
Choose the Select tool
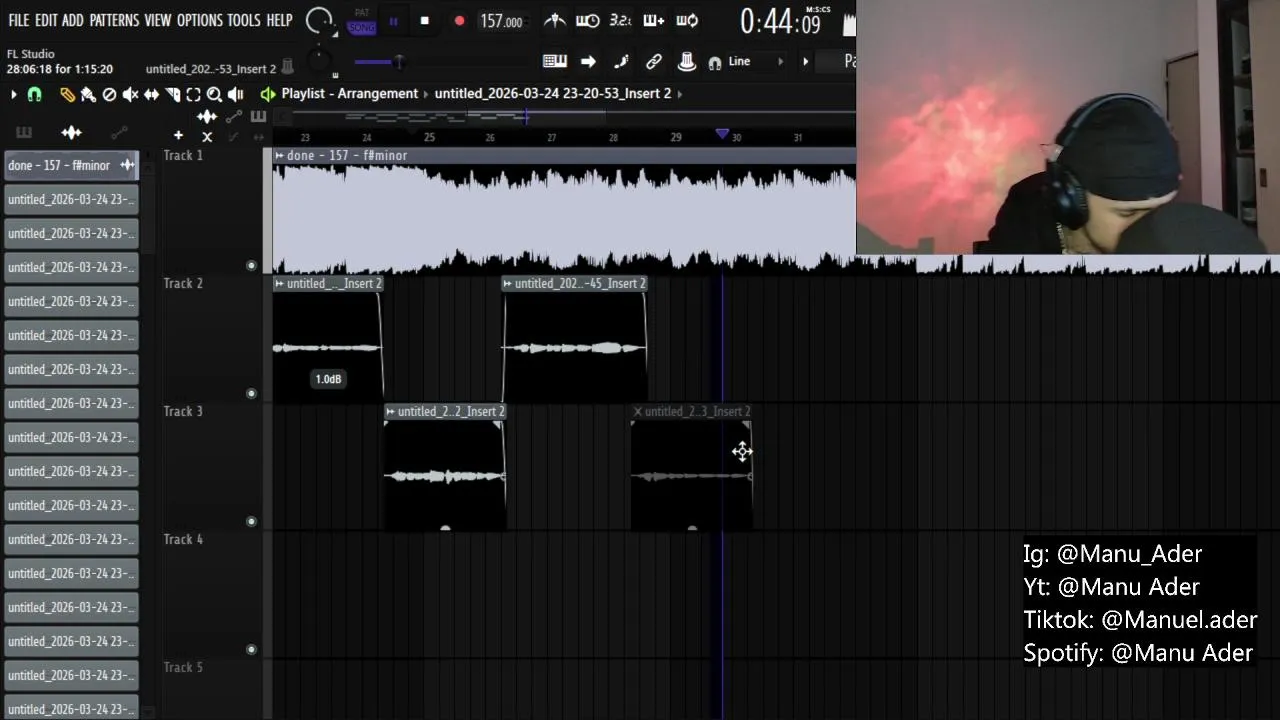[193, 94]
